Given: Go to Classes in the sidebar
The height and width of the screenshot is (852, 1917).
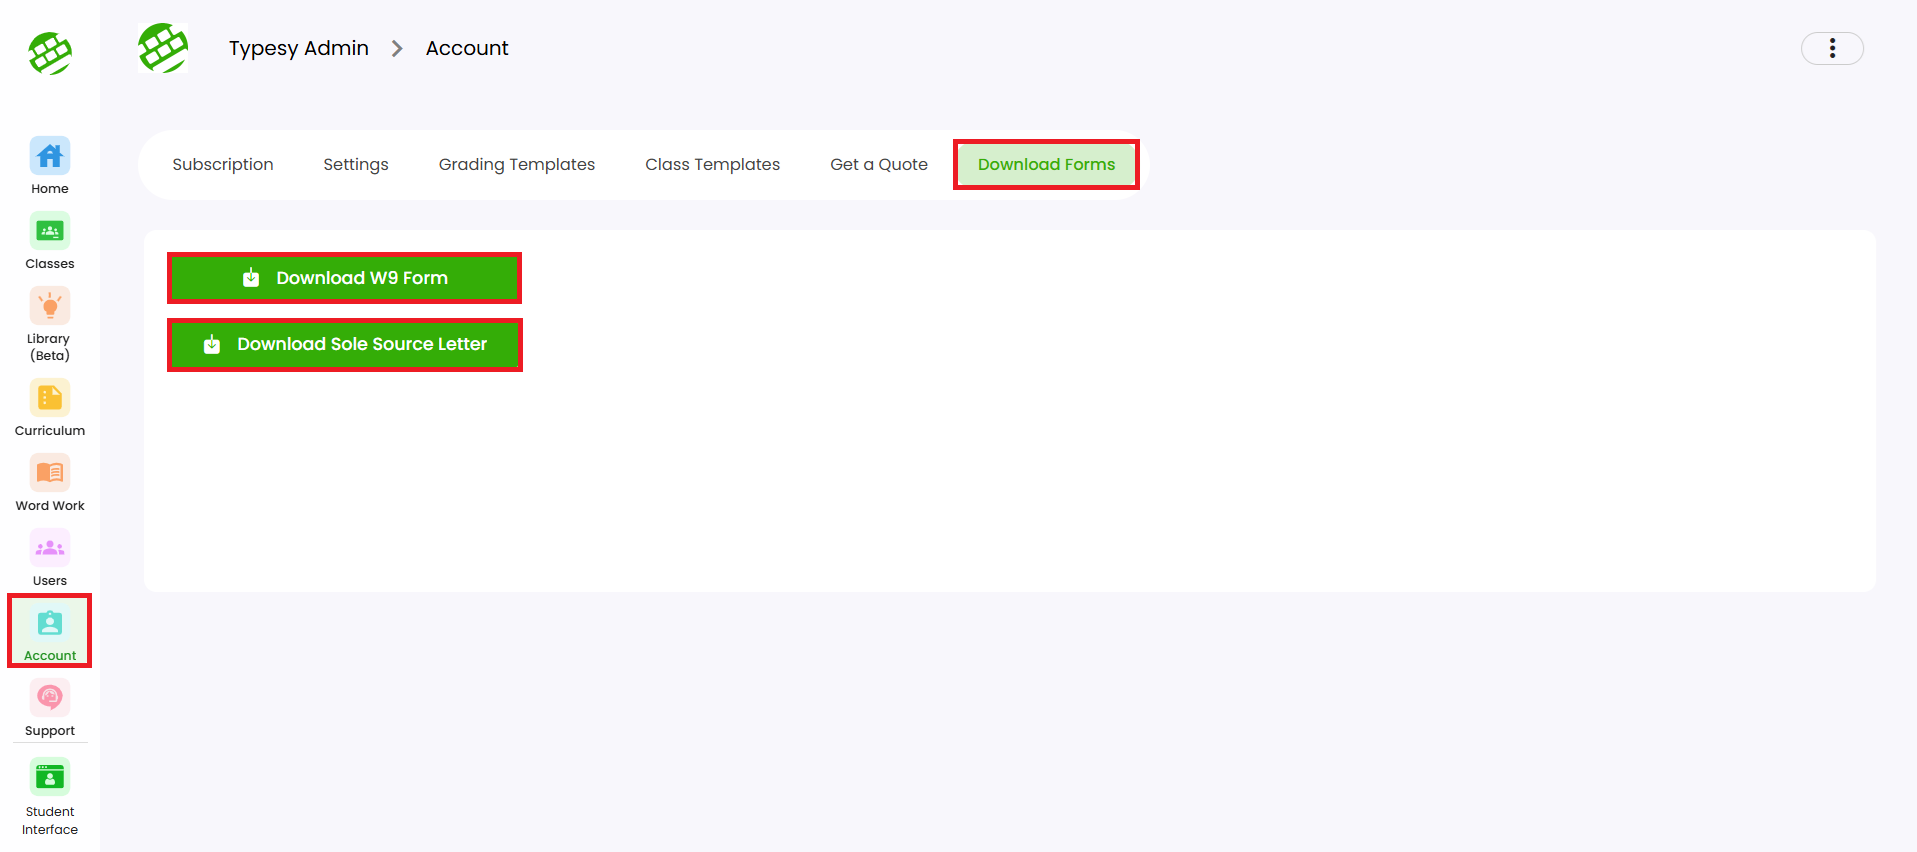Looking at the screenshot, I should (50, 232).
